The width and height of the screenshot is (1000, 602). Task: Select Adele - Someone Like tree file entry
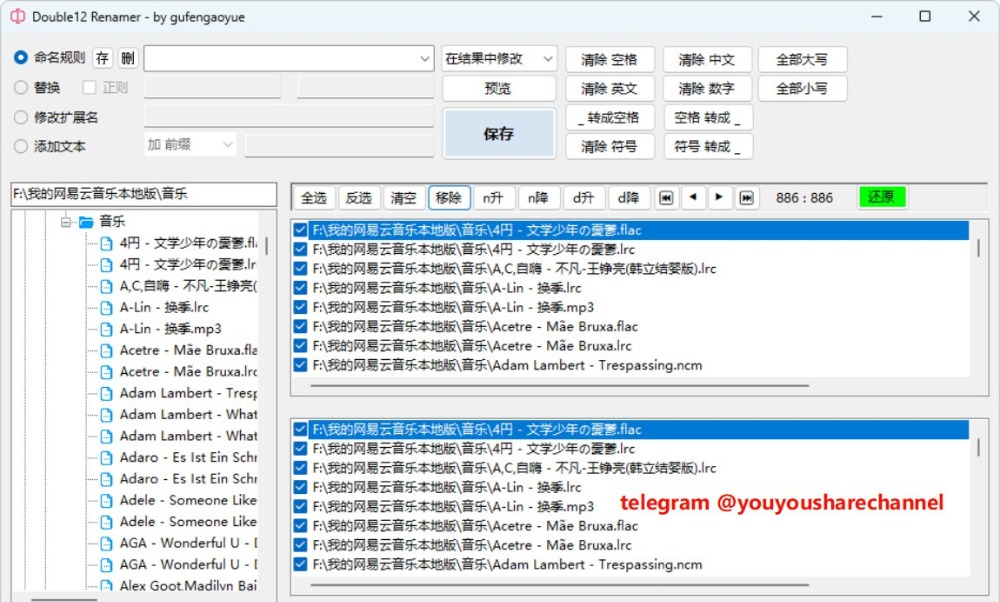[x=188, y=500]
